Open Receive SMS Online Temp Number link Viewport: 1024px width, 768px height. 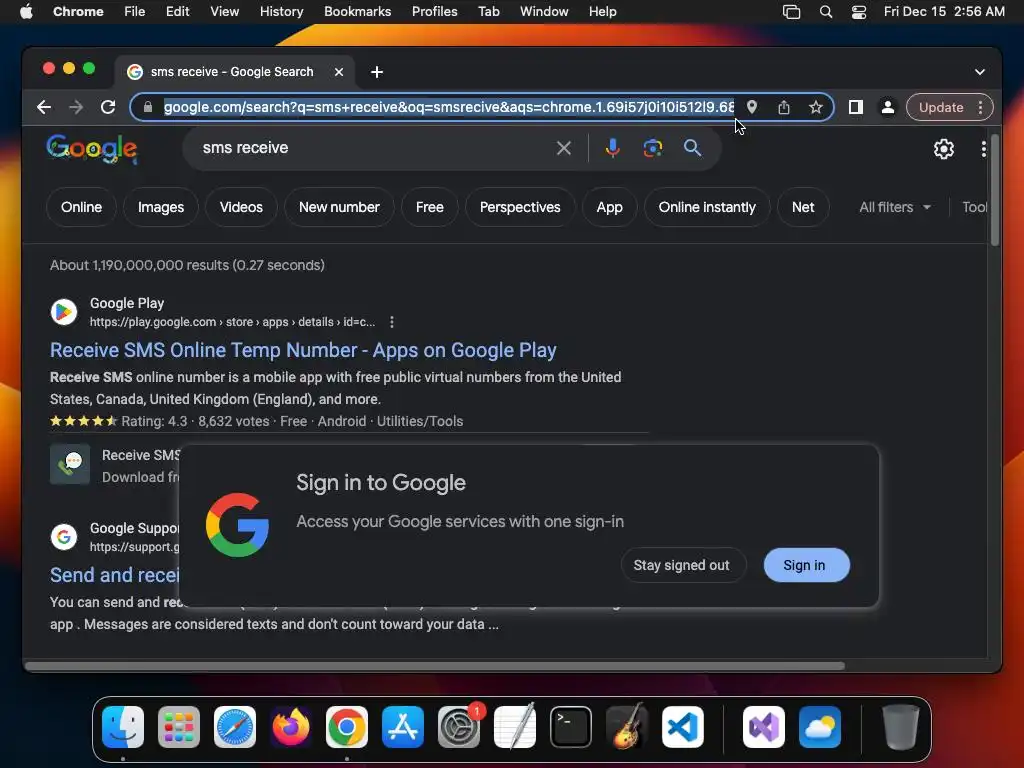pyautogui.click(x=303, y=350)
